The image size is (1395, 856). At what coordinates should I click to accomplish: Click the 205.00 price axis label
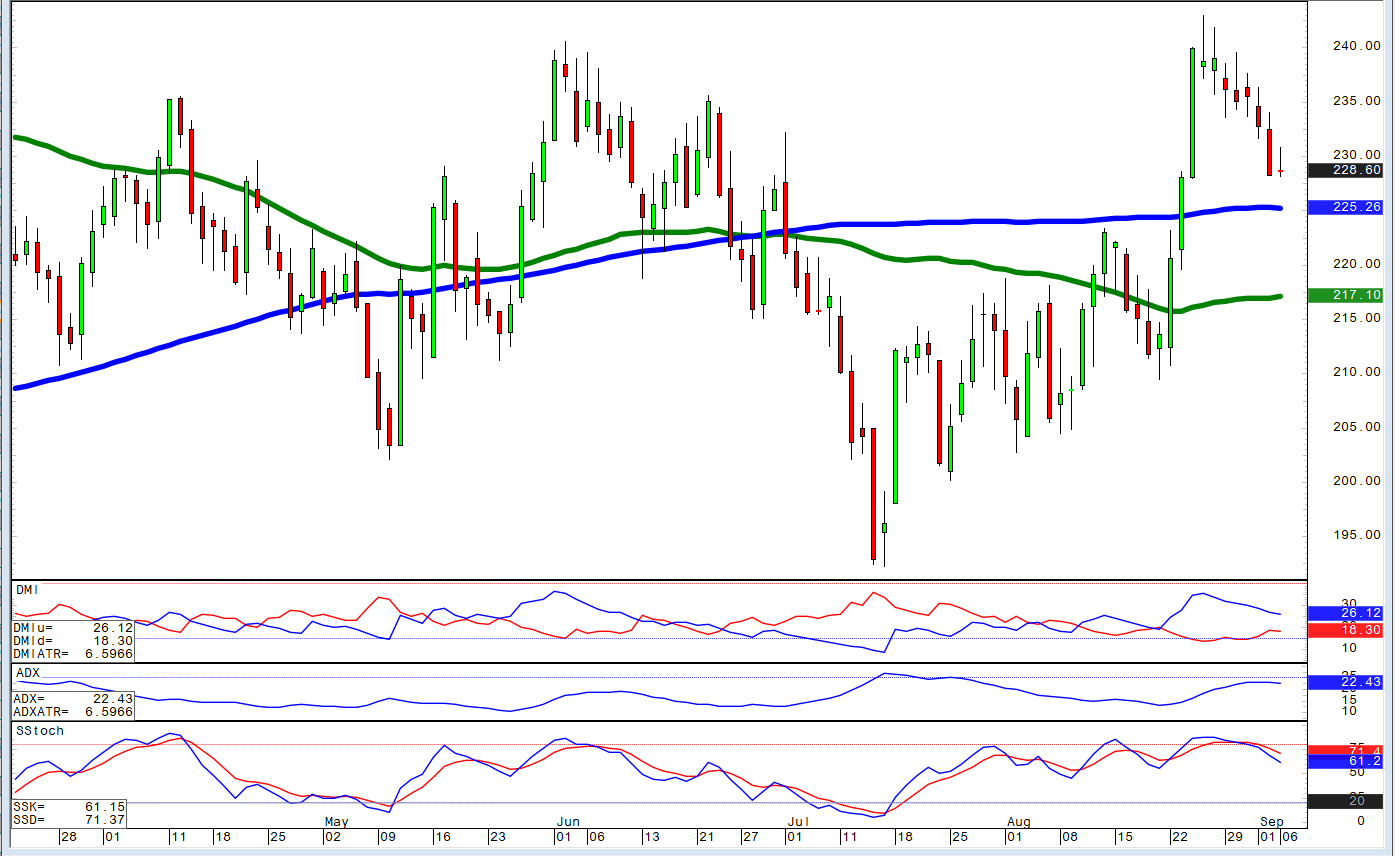(x=1358, y=427)
